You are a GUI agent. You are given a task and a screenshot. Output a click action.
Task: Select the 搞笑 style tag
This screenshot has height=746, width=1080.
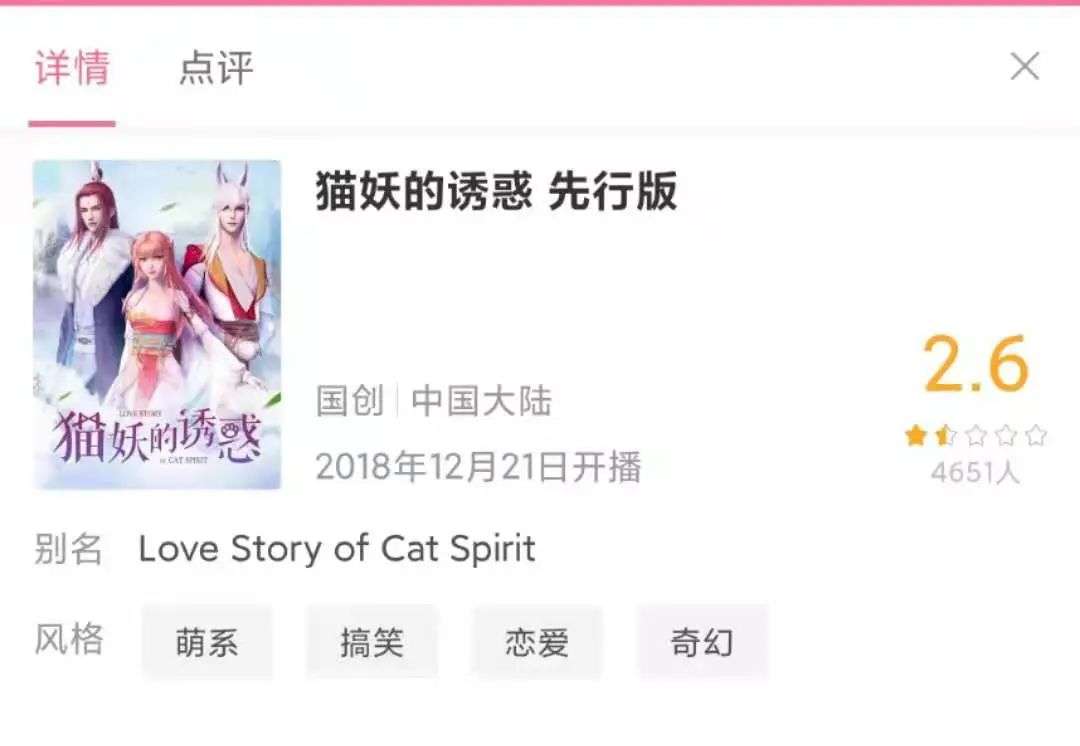pyautogui.click(x=372, y=642)
